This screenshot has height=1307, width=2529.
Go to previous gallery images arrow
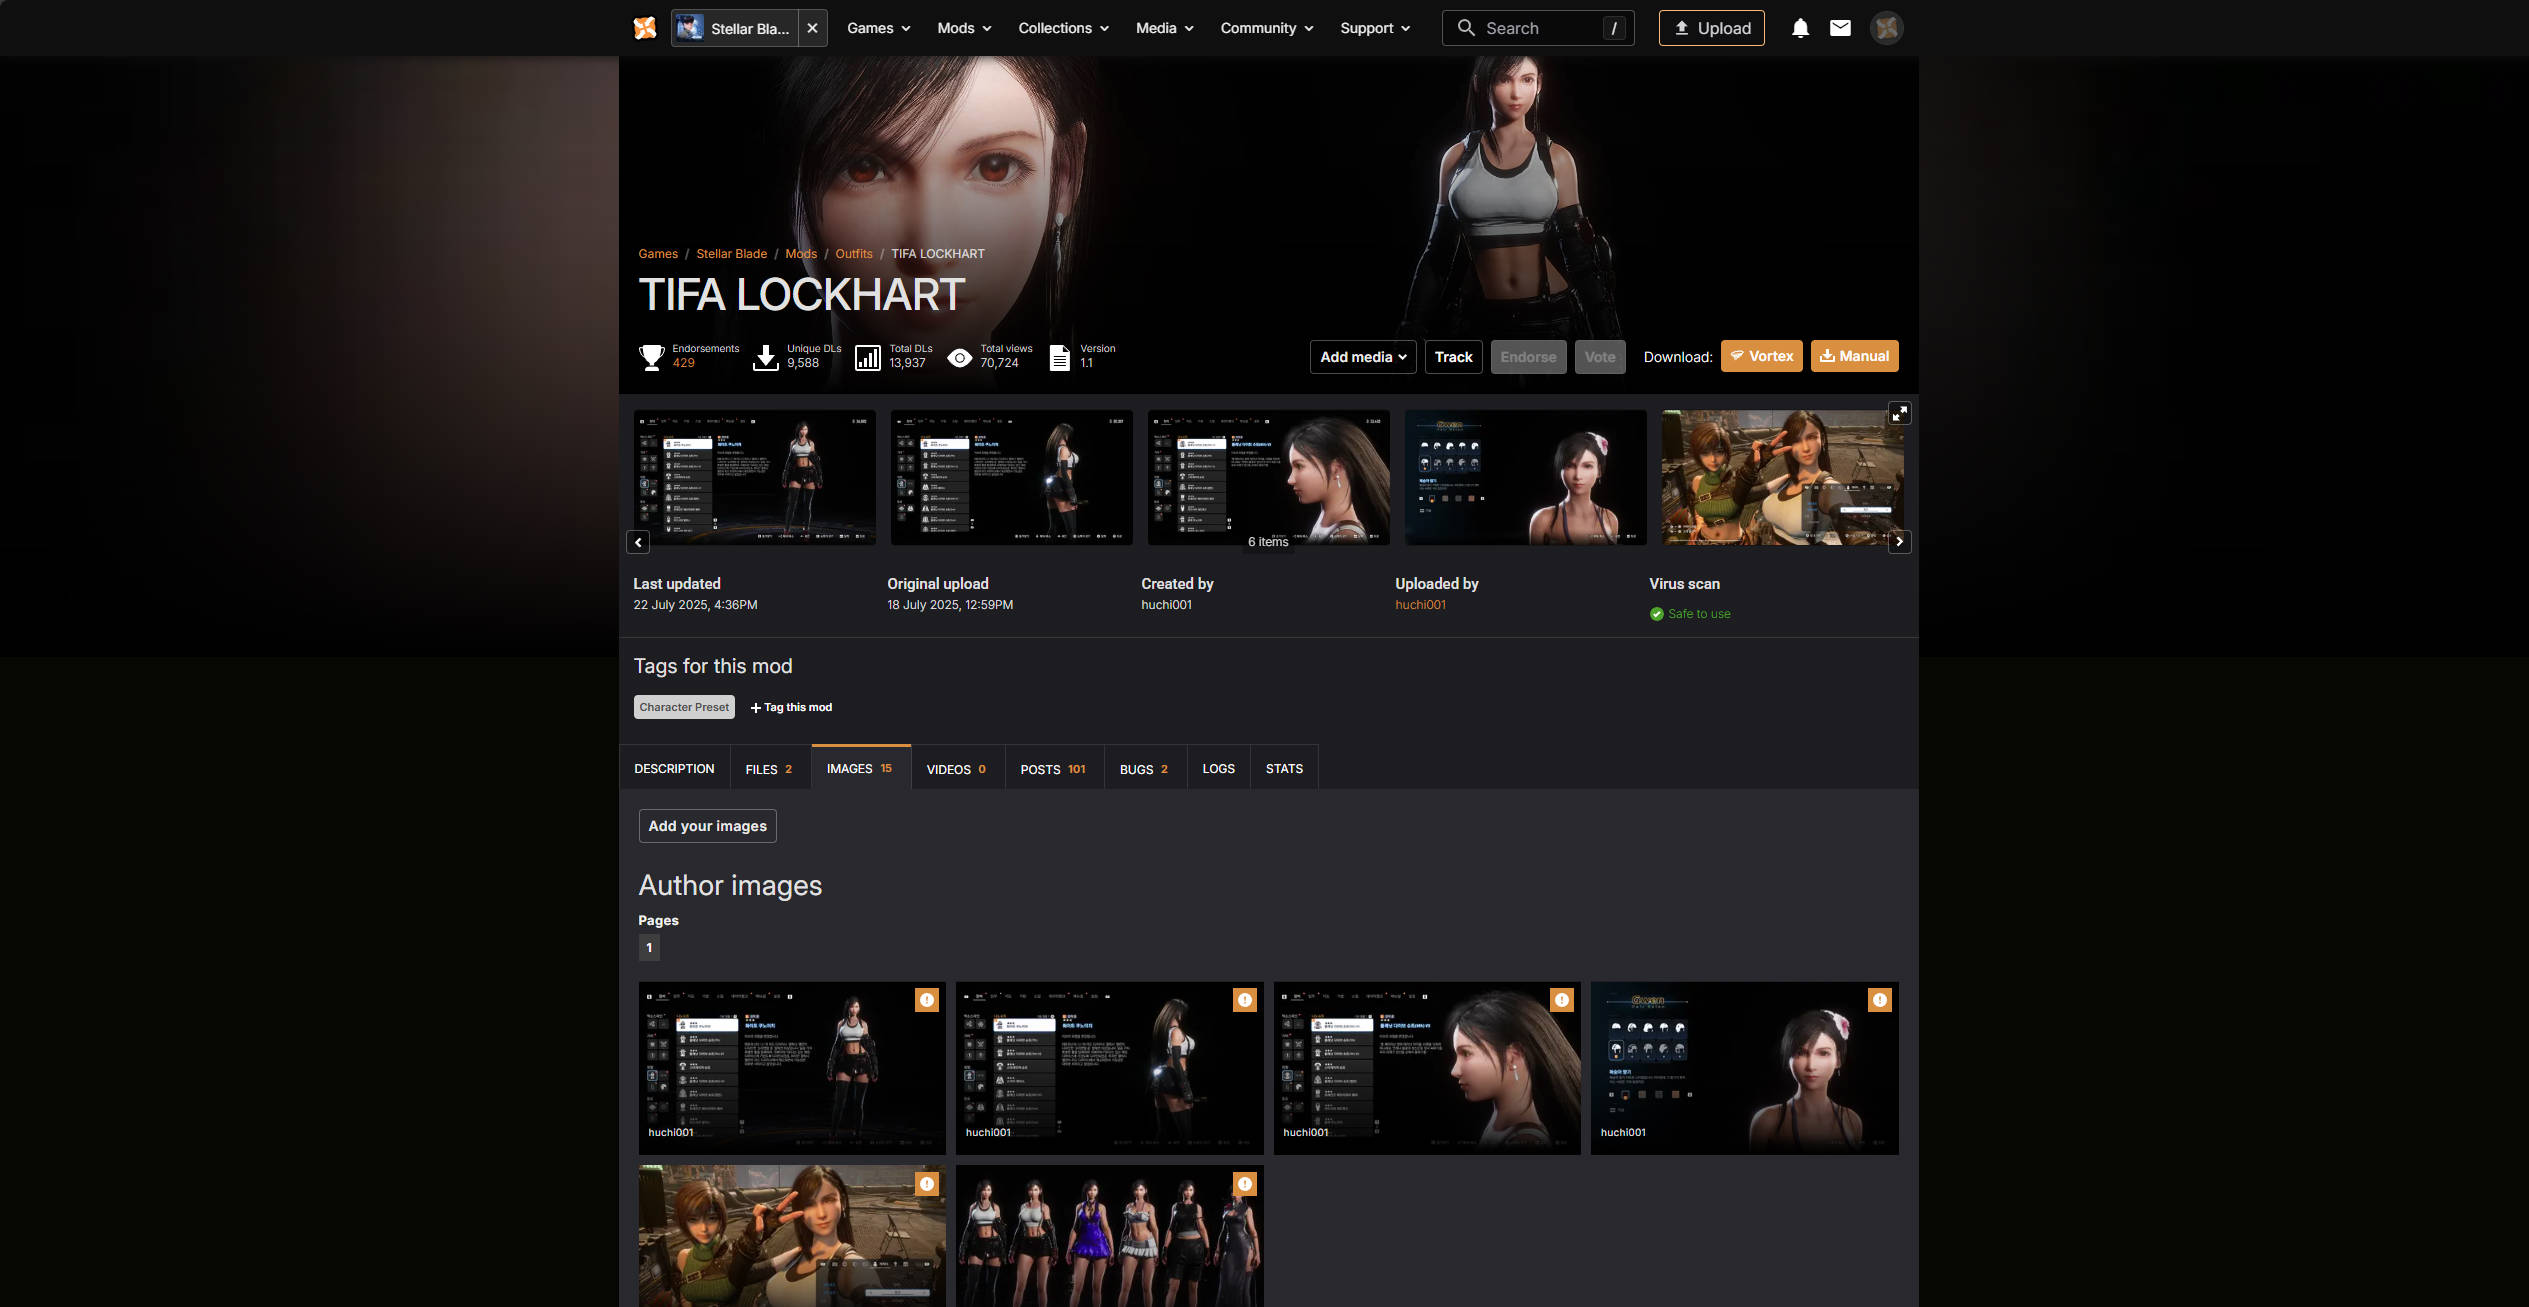coord(638,542)
